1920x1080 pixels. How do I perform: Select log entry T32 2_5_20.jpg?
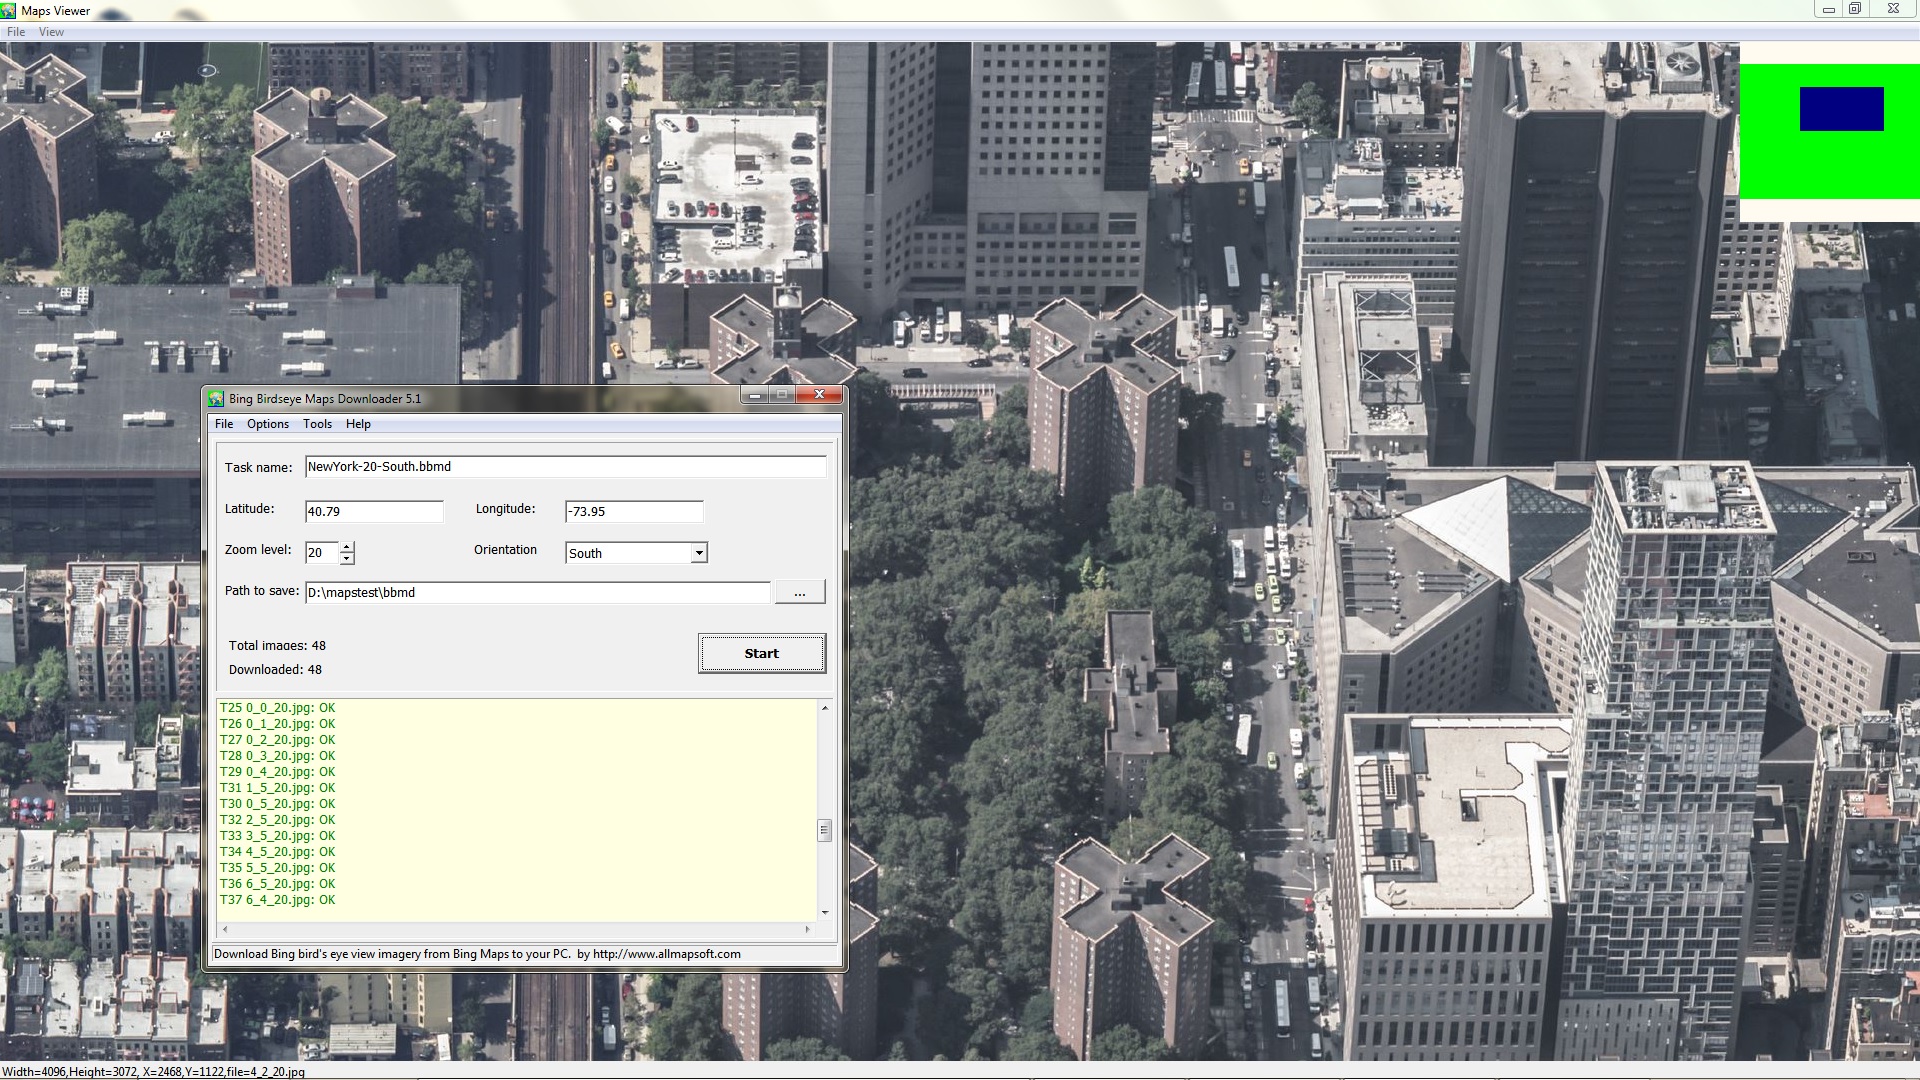(277, 820)
